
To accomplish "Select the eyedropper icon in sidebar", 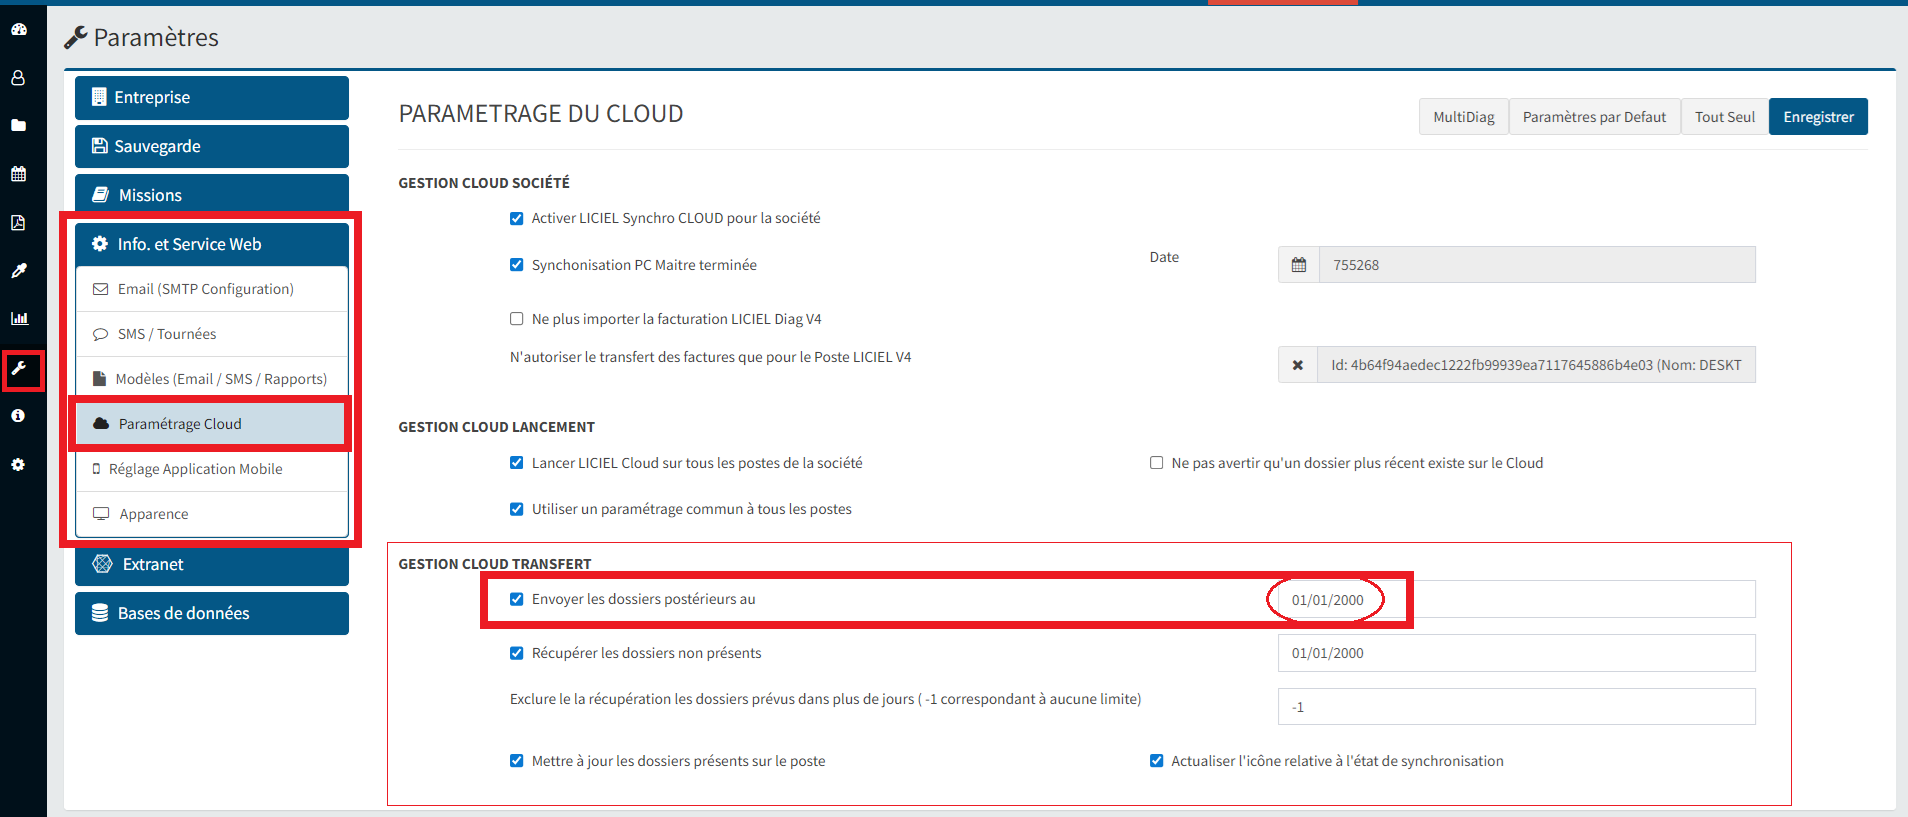I will tap(18, 271).
